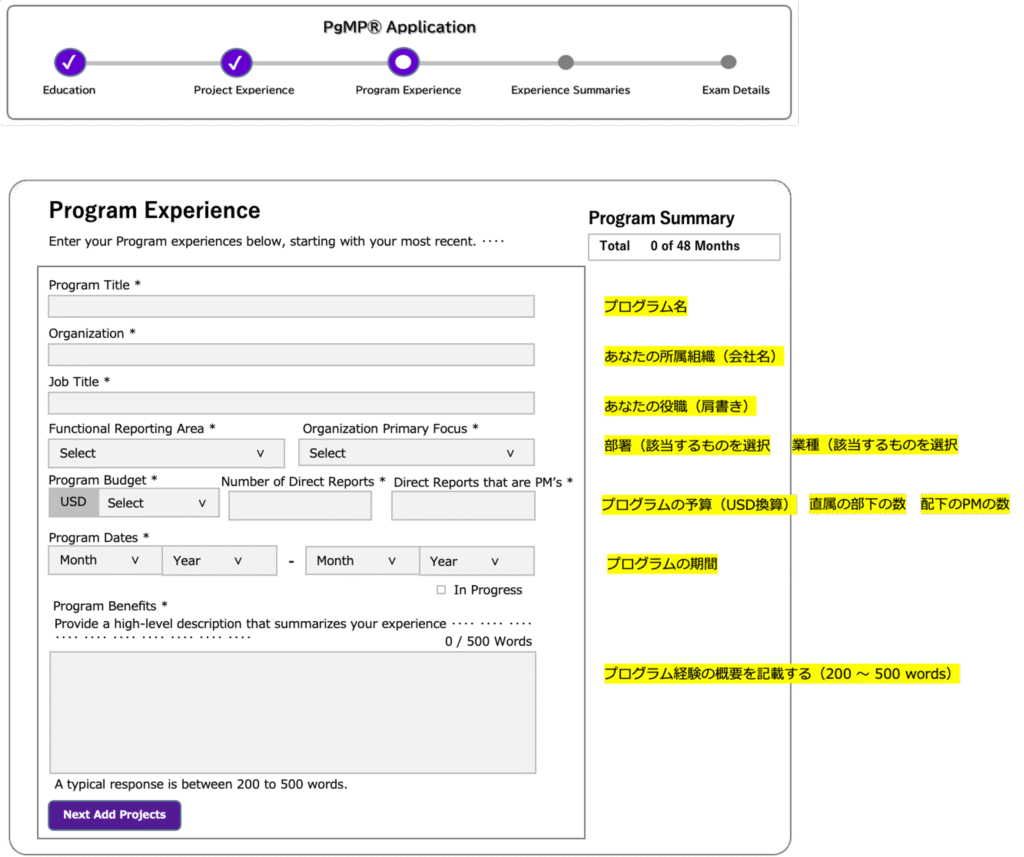Click the Experience Summaries step dot
Viewport: 1024px width, 857px height.
pos(566,62)
